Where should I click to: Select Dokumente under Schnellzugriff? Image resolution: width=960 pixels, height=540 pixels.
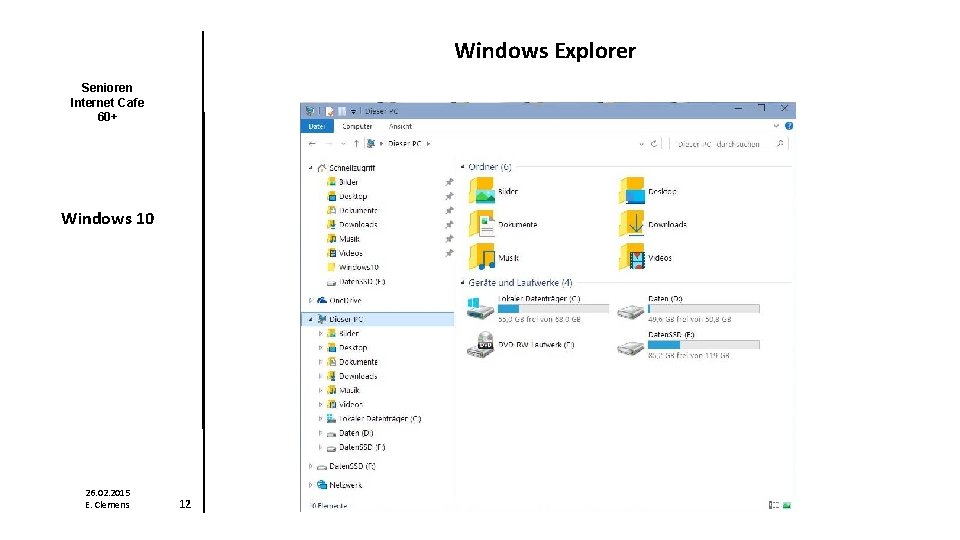tap(358, 211)
